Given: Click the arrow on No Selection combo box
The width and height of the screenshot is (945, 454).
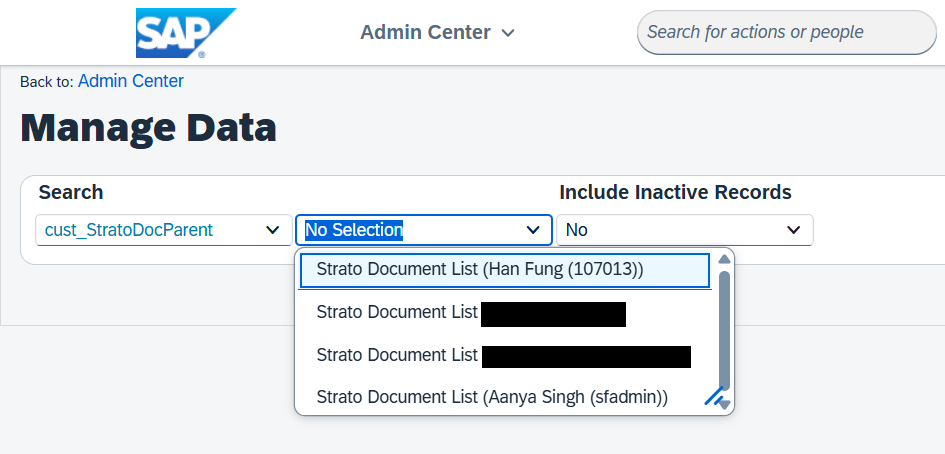Looking at the screenshot, I should [x=533, y=230].
